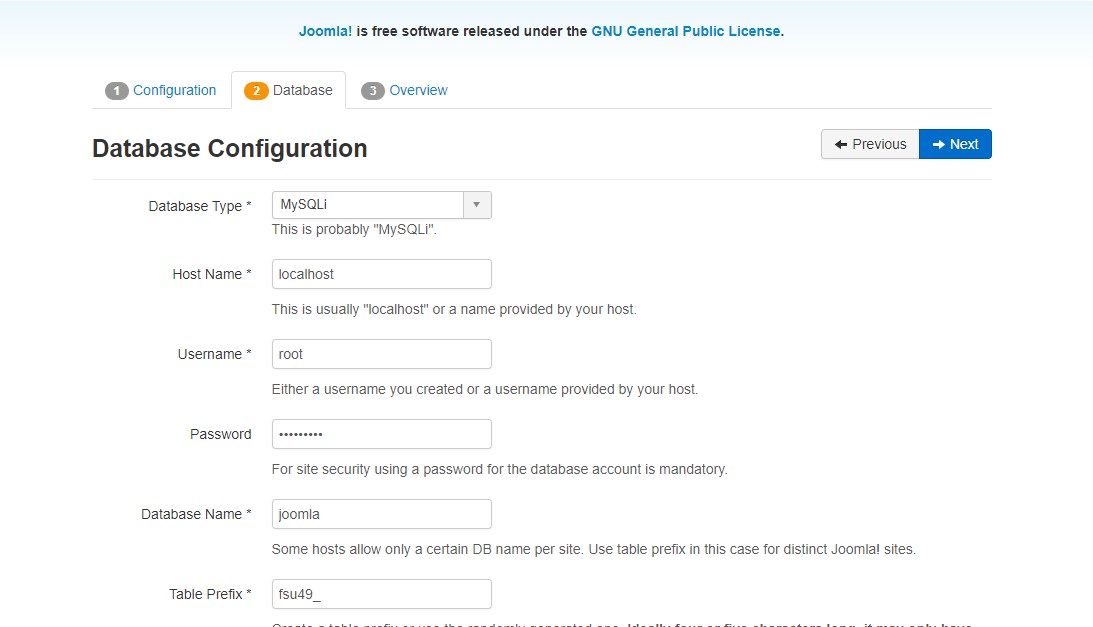The image size is (1093, 627).
Task: Click the Database Configuration heading
Action: 230,149
